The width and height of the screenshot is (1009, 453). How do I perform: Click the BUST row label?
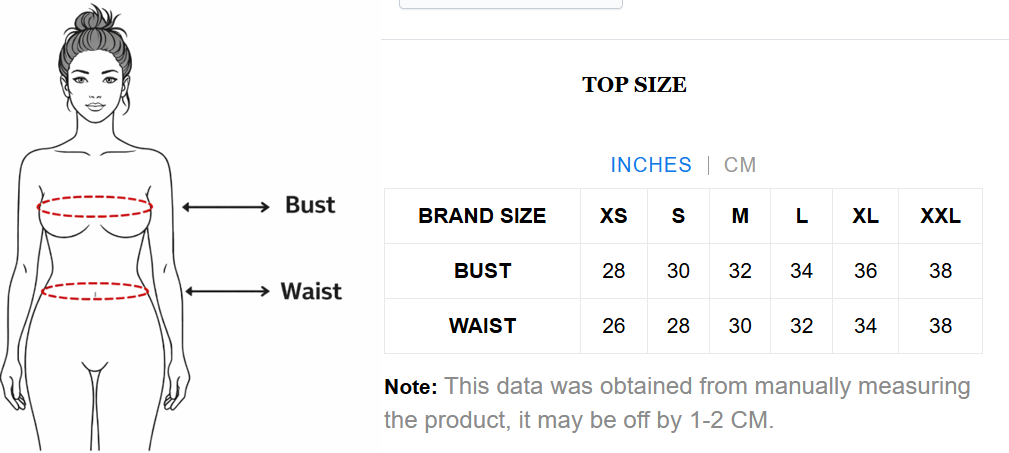point(482,271)
